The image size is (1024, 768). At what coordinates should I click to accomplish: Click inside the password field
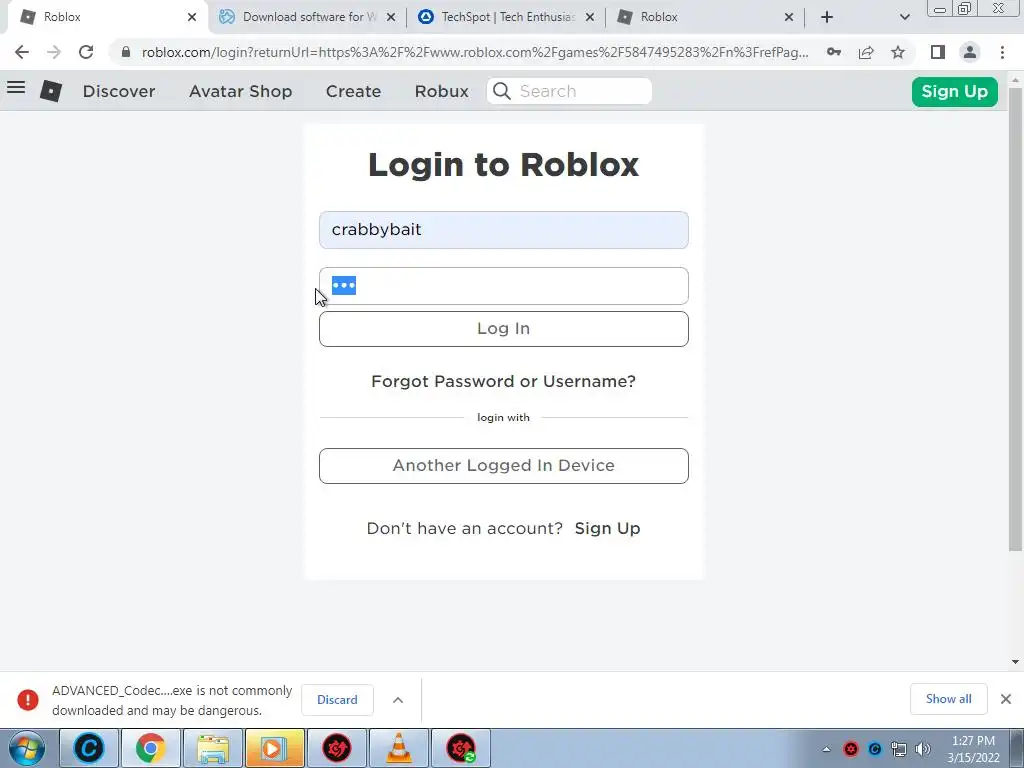coord(504,286)
